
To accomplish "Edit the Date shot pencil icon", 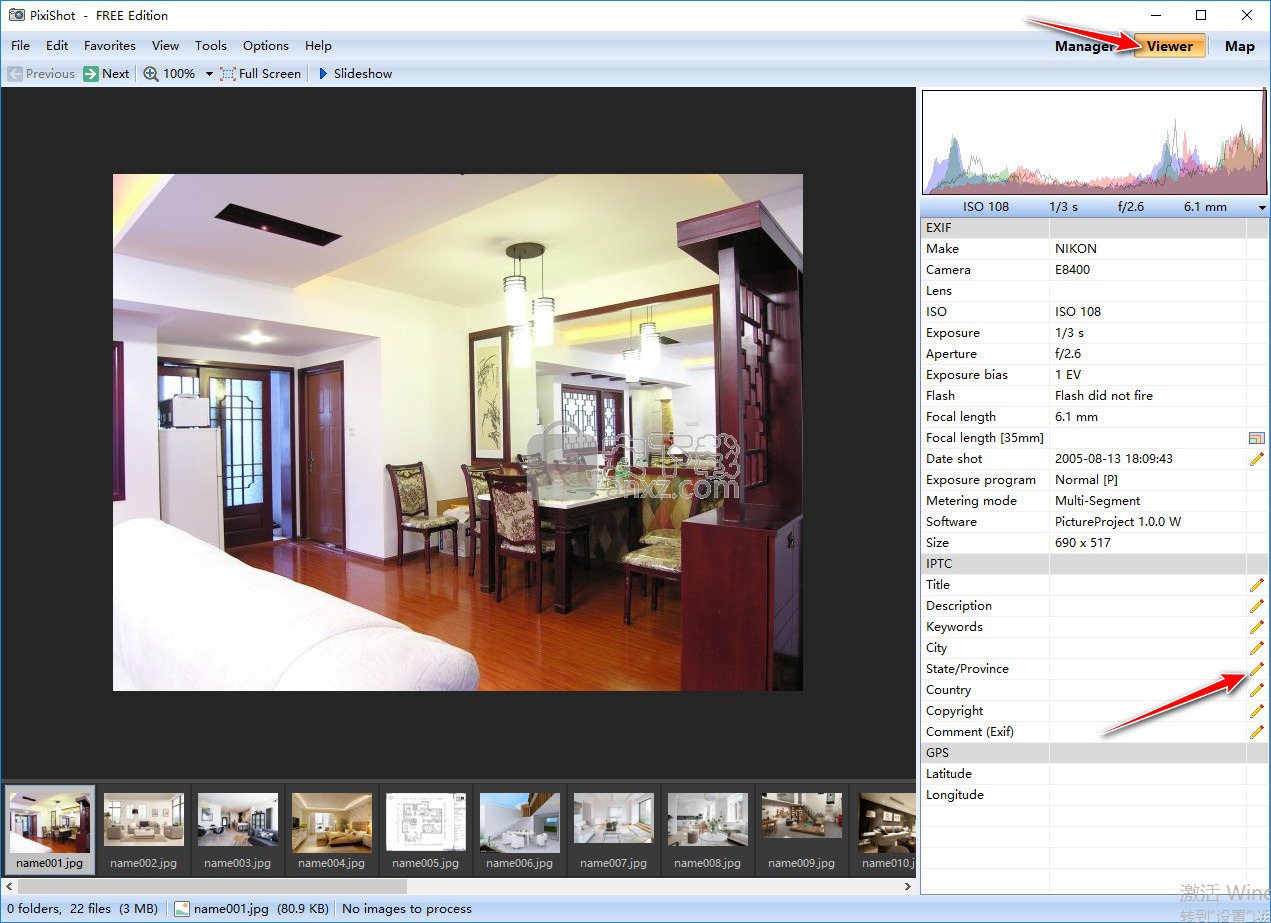I will click(x=1257, y=459).
